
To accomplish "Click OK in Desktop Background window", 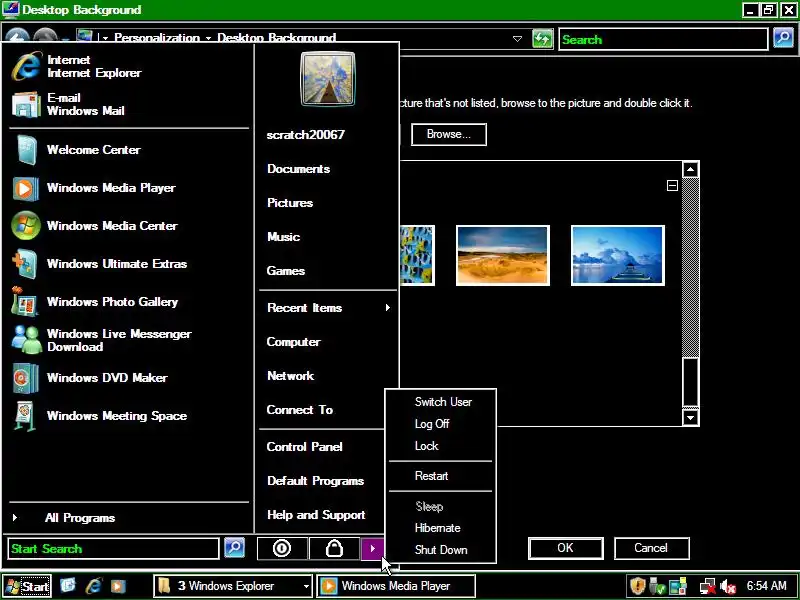I will (x=565, y=548).
